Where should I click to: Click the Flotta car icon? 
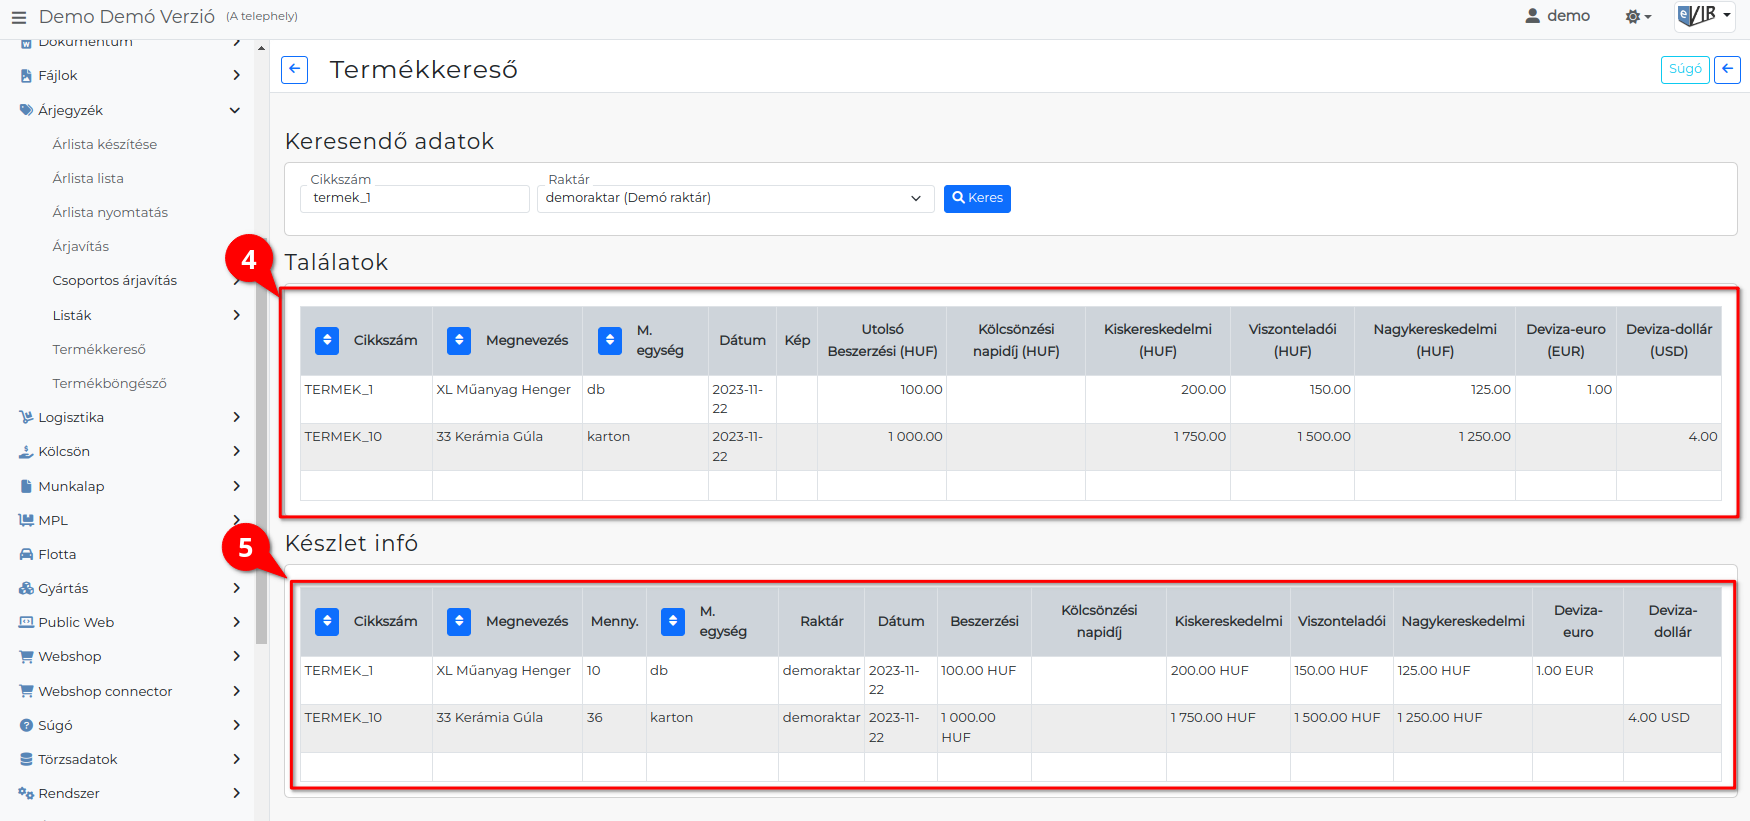26,554
